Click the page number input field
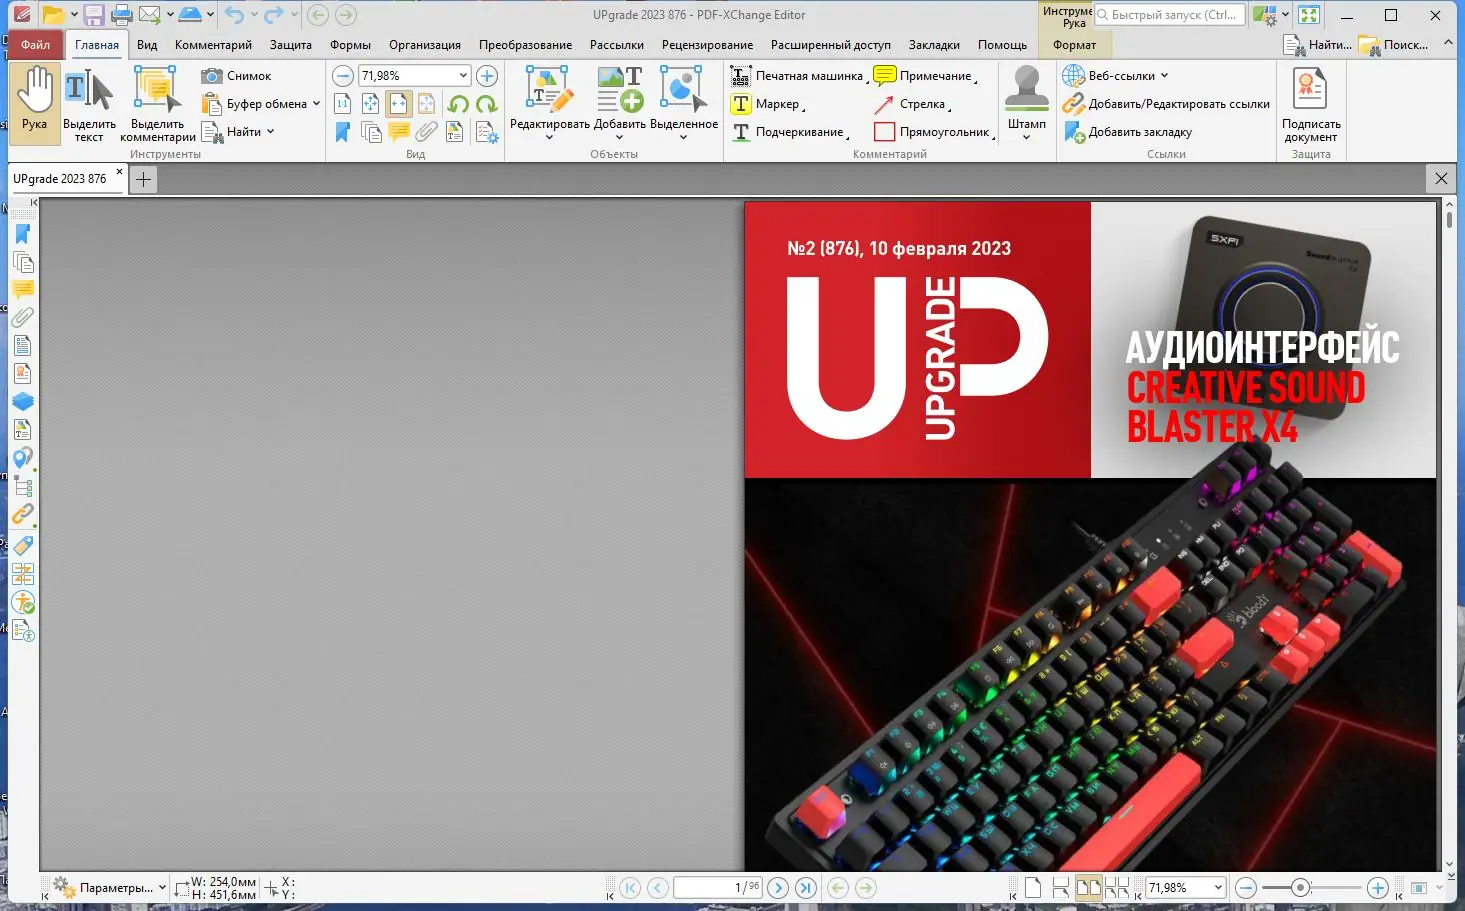Screen dimensions: 1465x911 pos(718,887)
